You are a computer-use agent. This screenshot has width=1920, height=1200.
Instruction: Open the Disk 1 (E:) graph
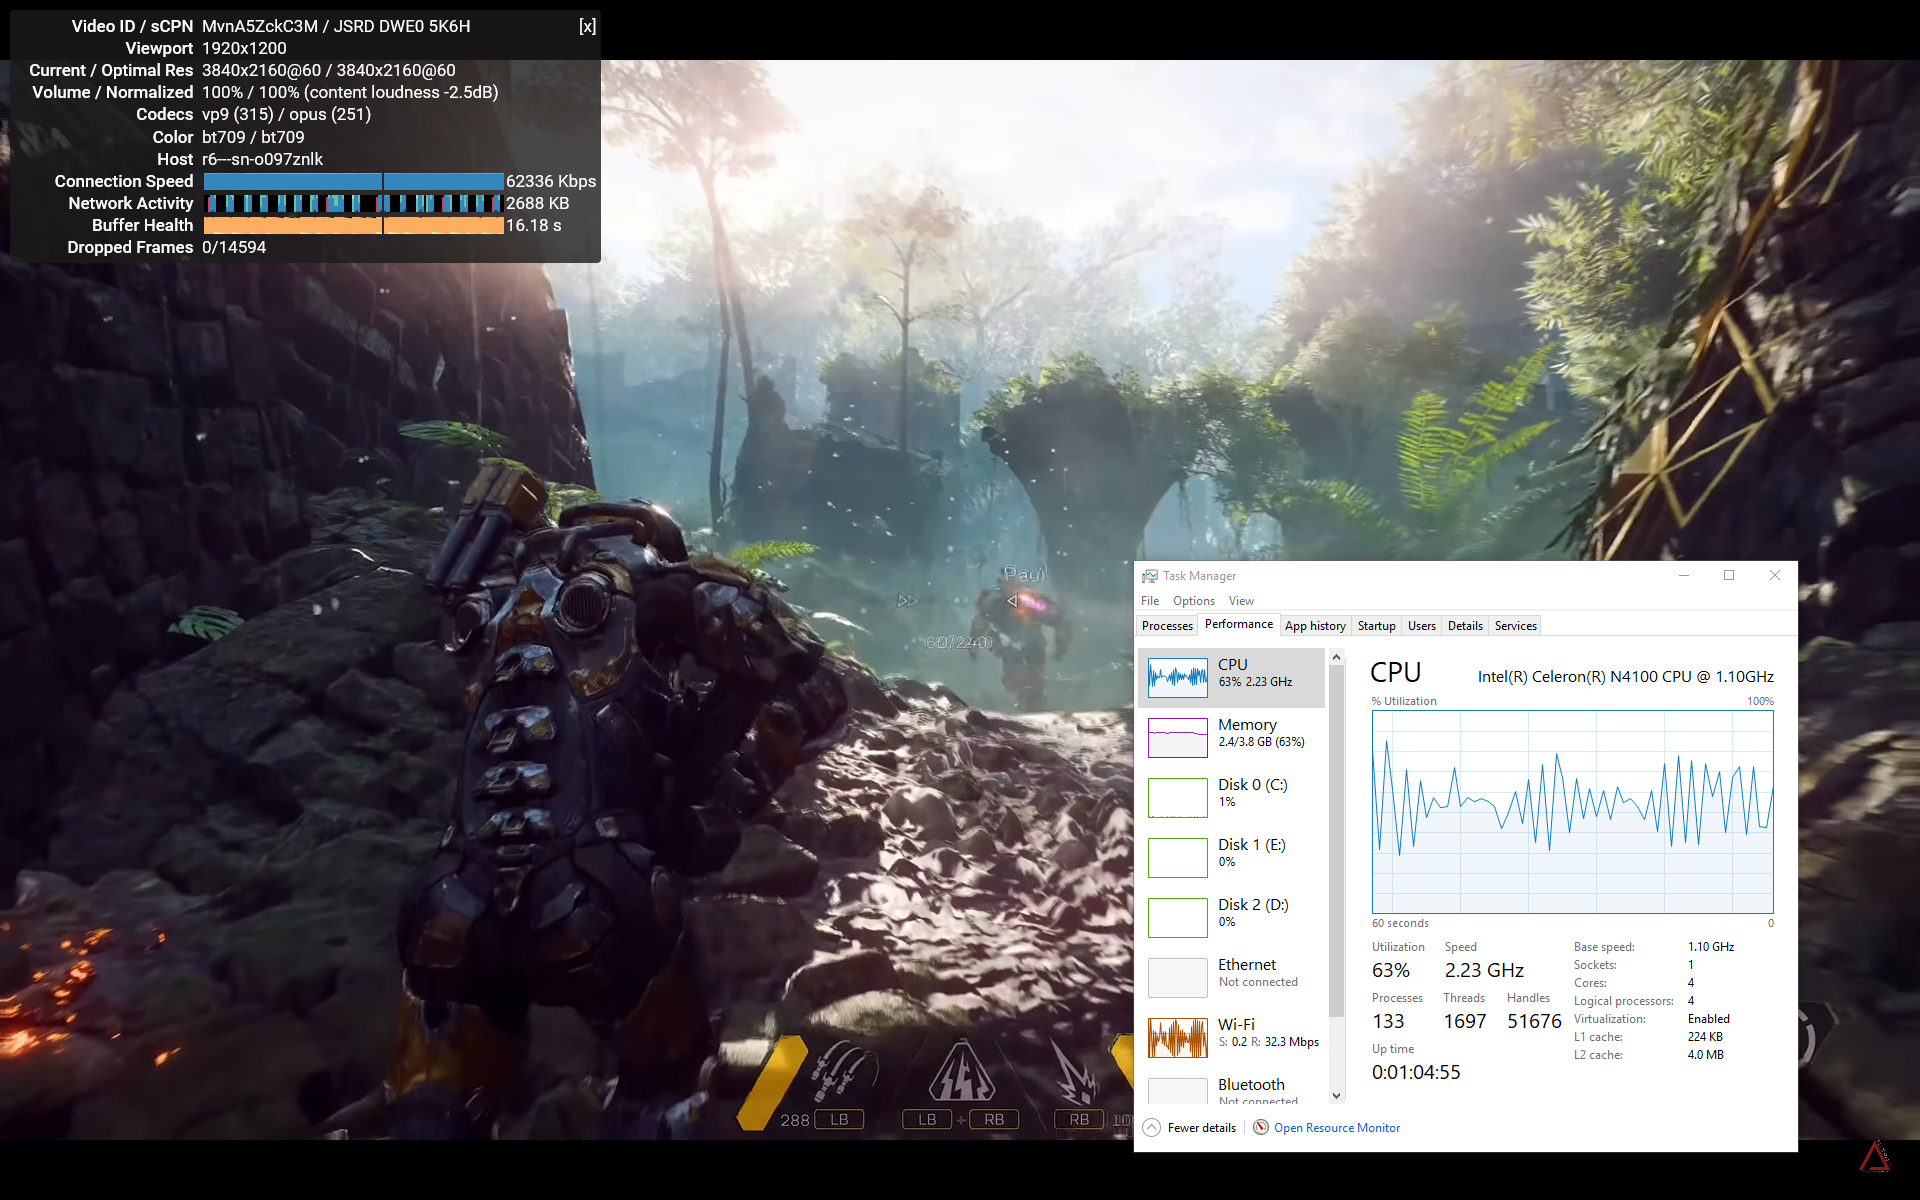pos(1177,858)
